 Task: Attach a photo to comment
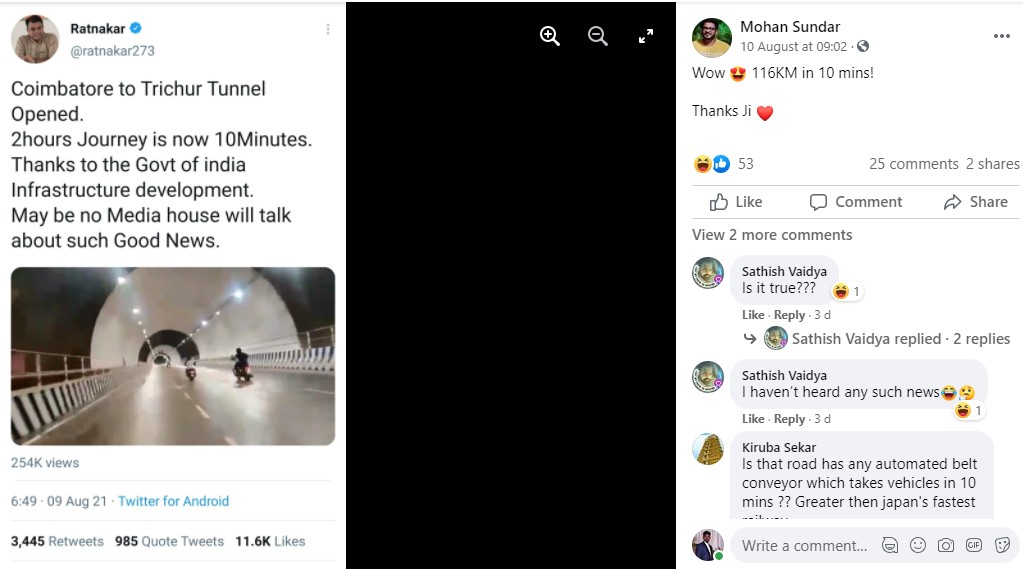click(x=945, y=545)
